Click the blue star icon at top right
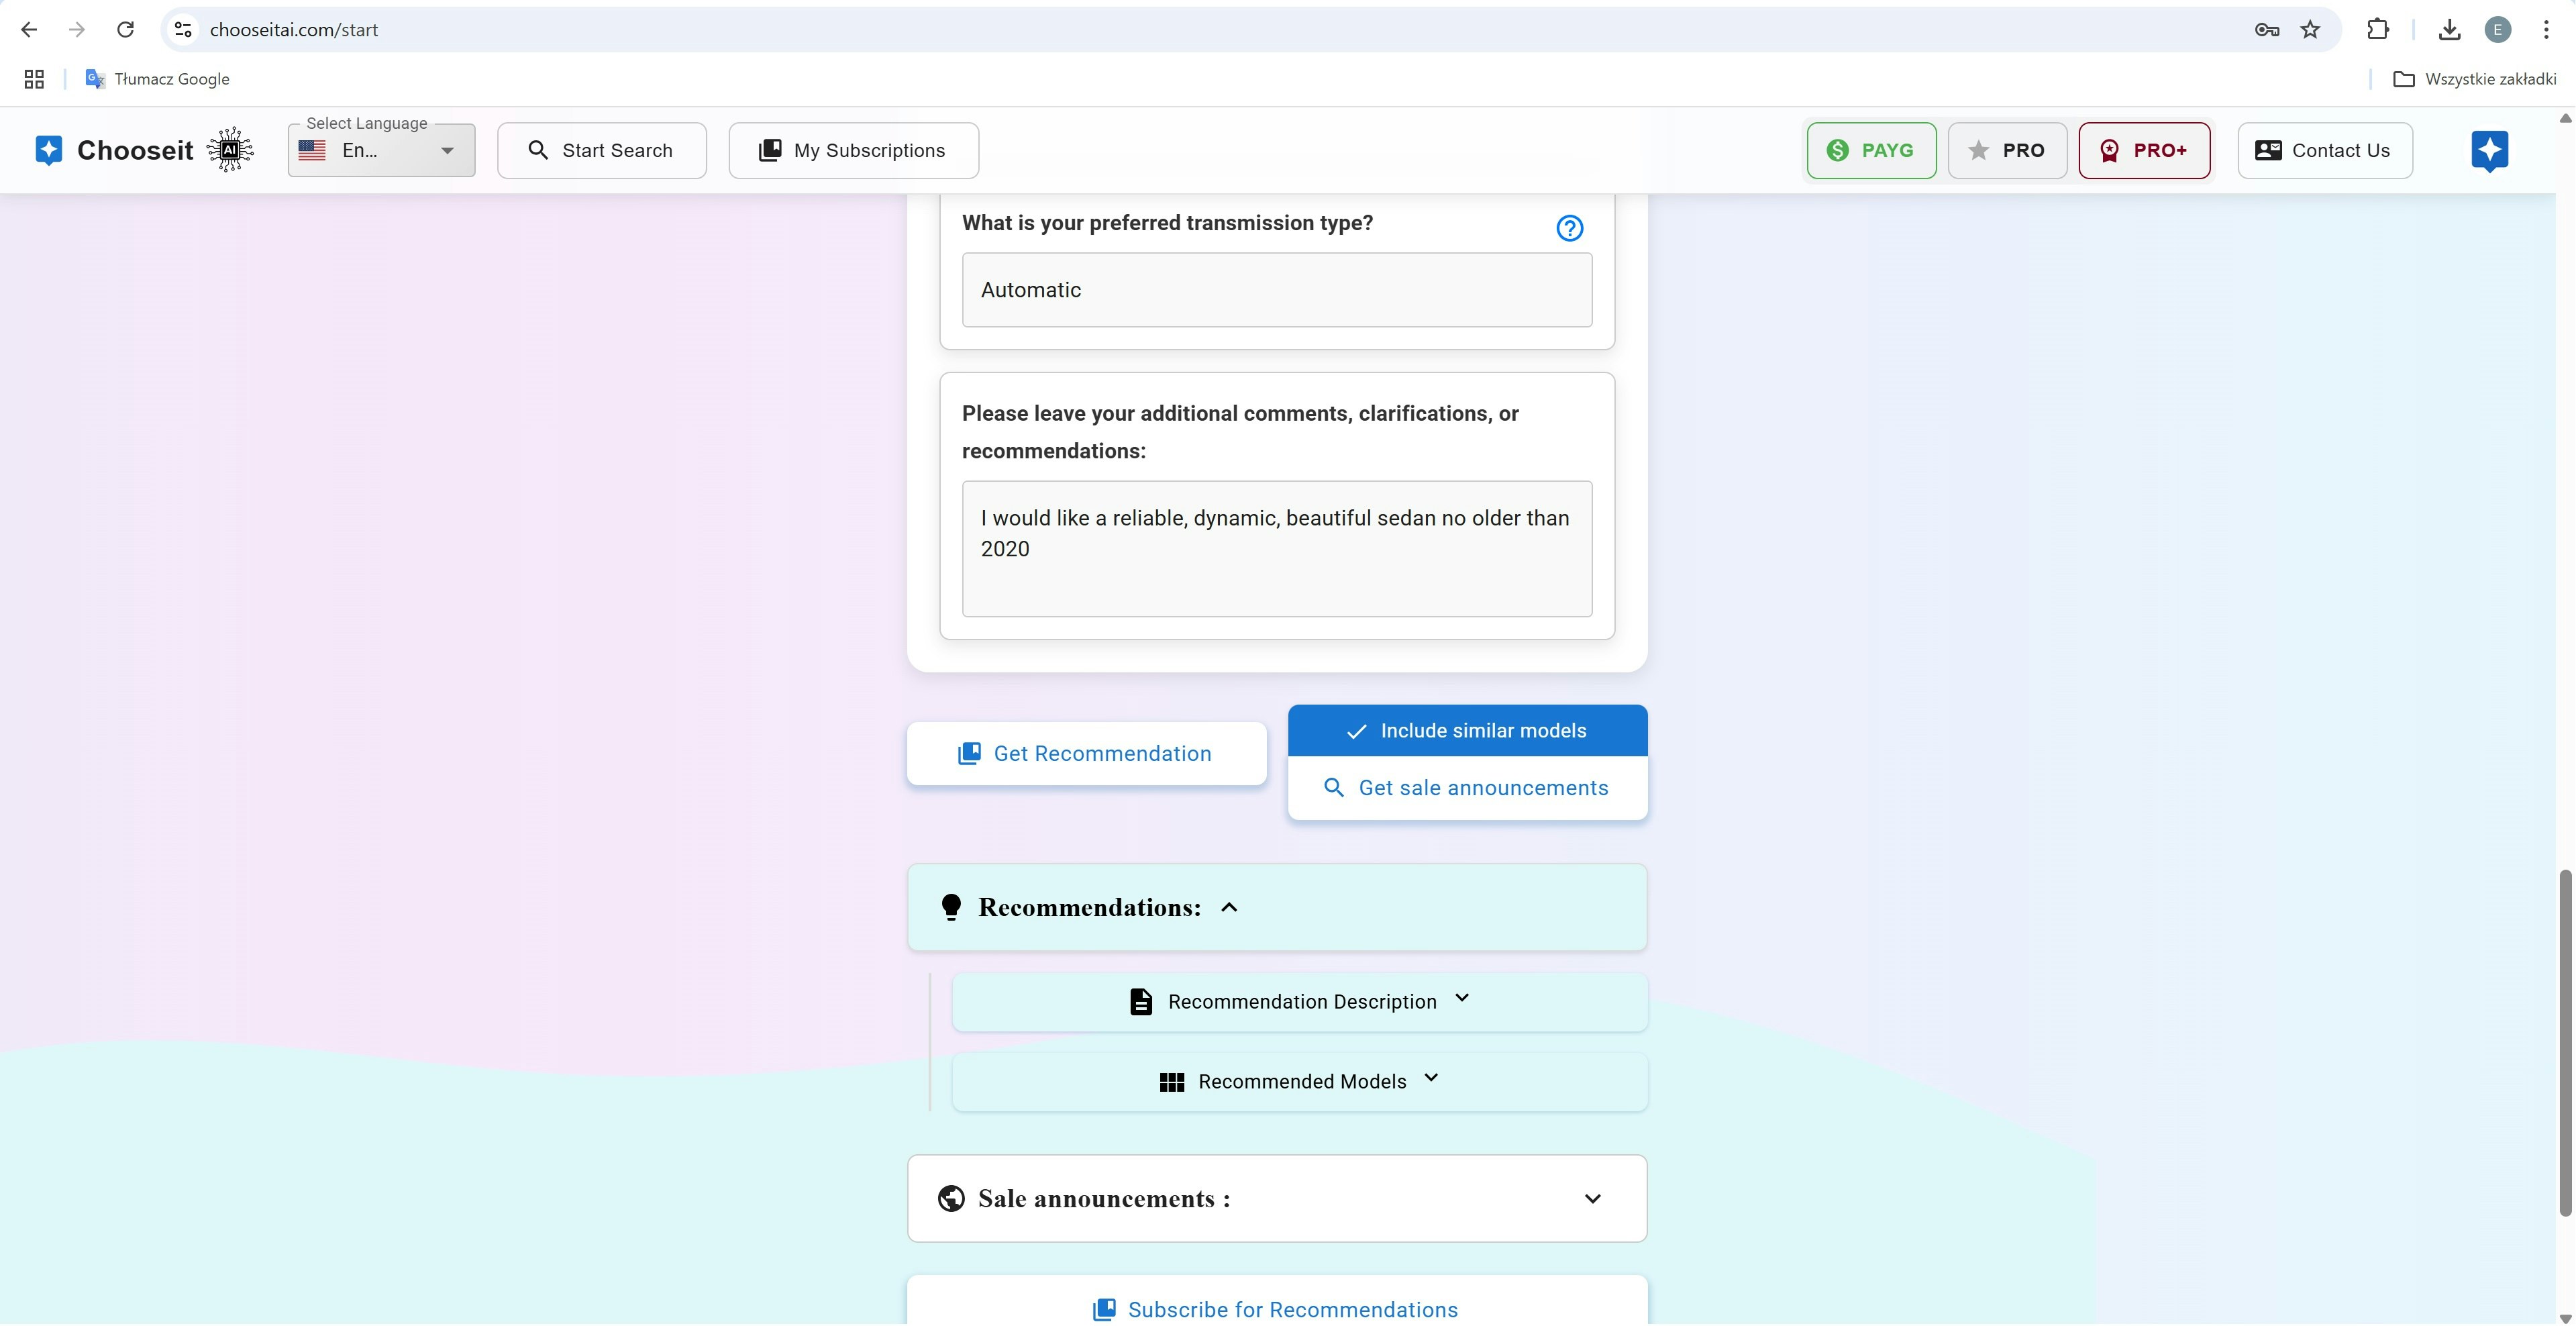This screenshot has height=1326, width=2576. (x=2489, y=150)
